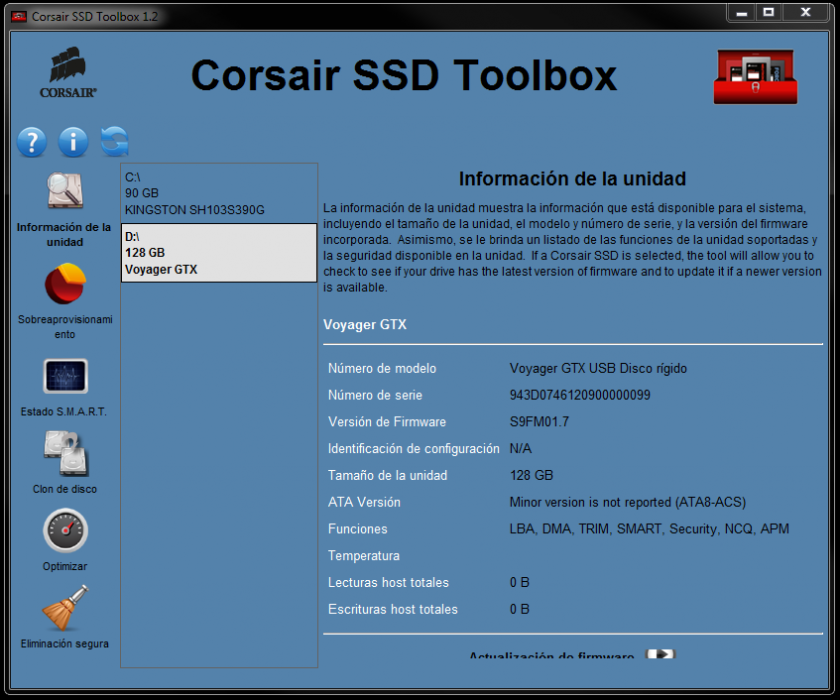Open Clon de disco drives icon
Image resolution: width=840 pixels, height=700 pixels.
(x=66, y=453)
